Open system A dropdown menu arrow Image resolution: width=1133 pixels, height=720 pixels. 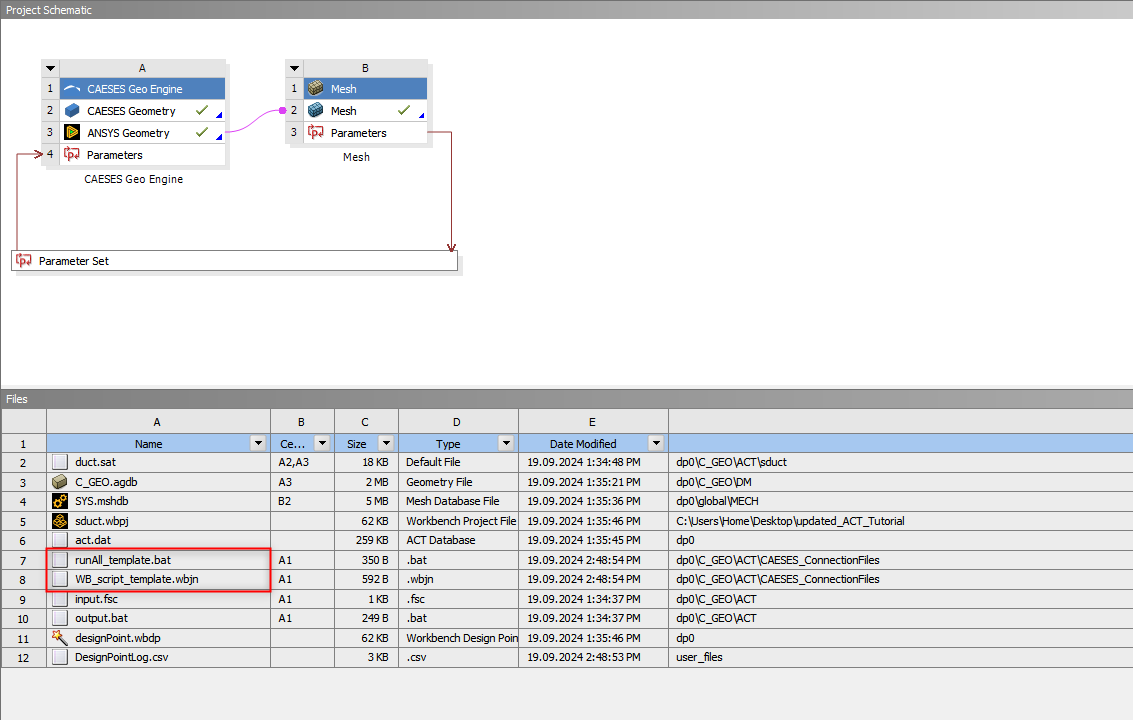pyautogui.click(x=51, y=68)
